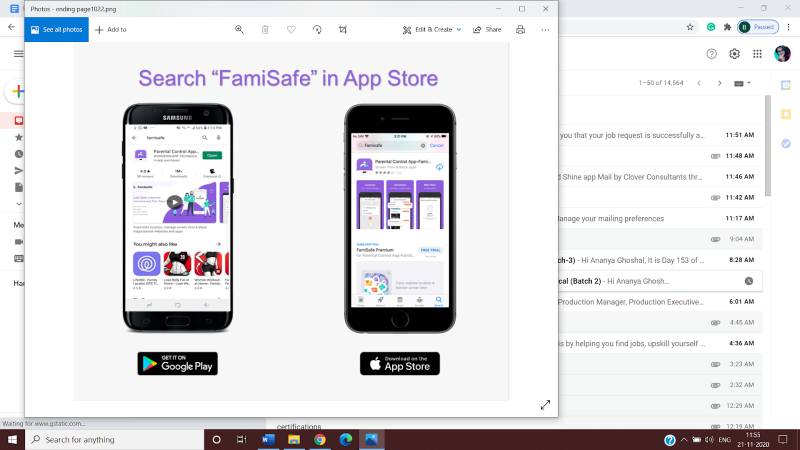Click the Add to menu item
This screenshot has width=800, height=450.
110,30
